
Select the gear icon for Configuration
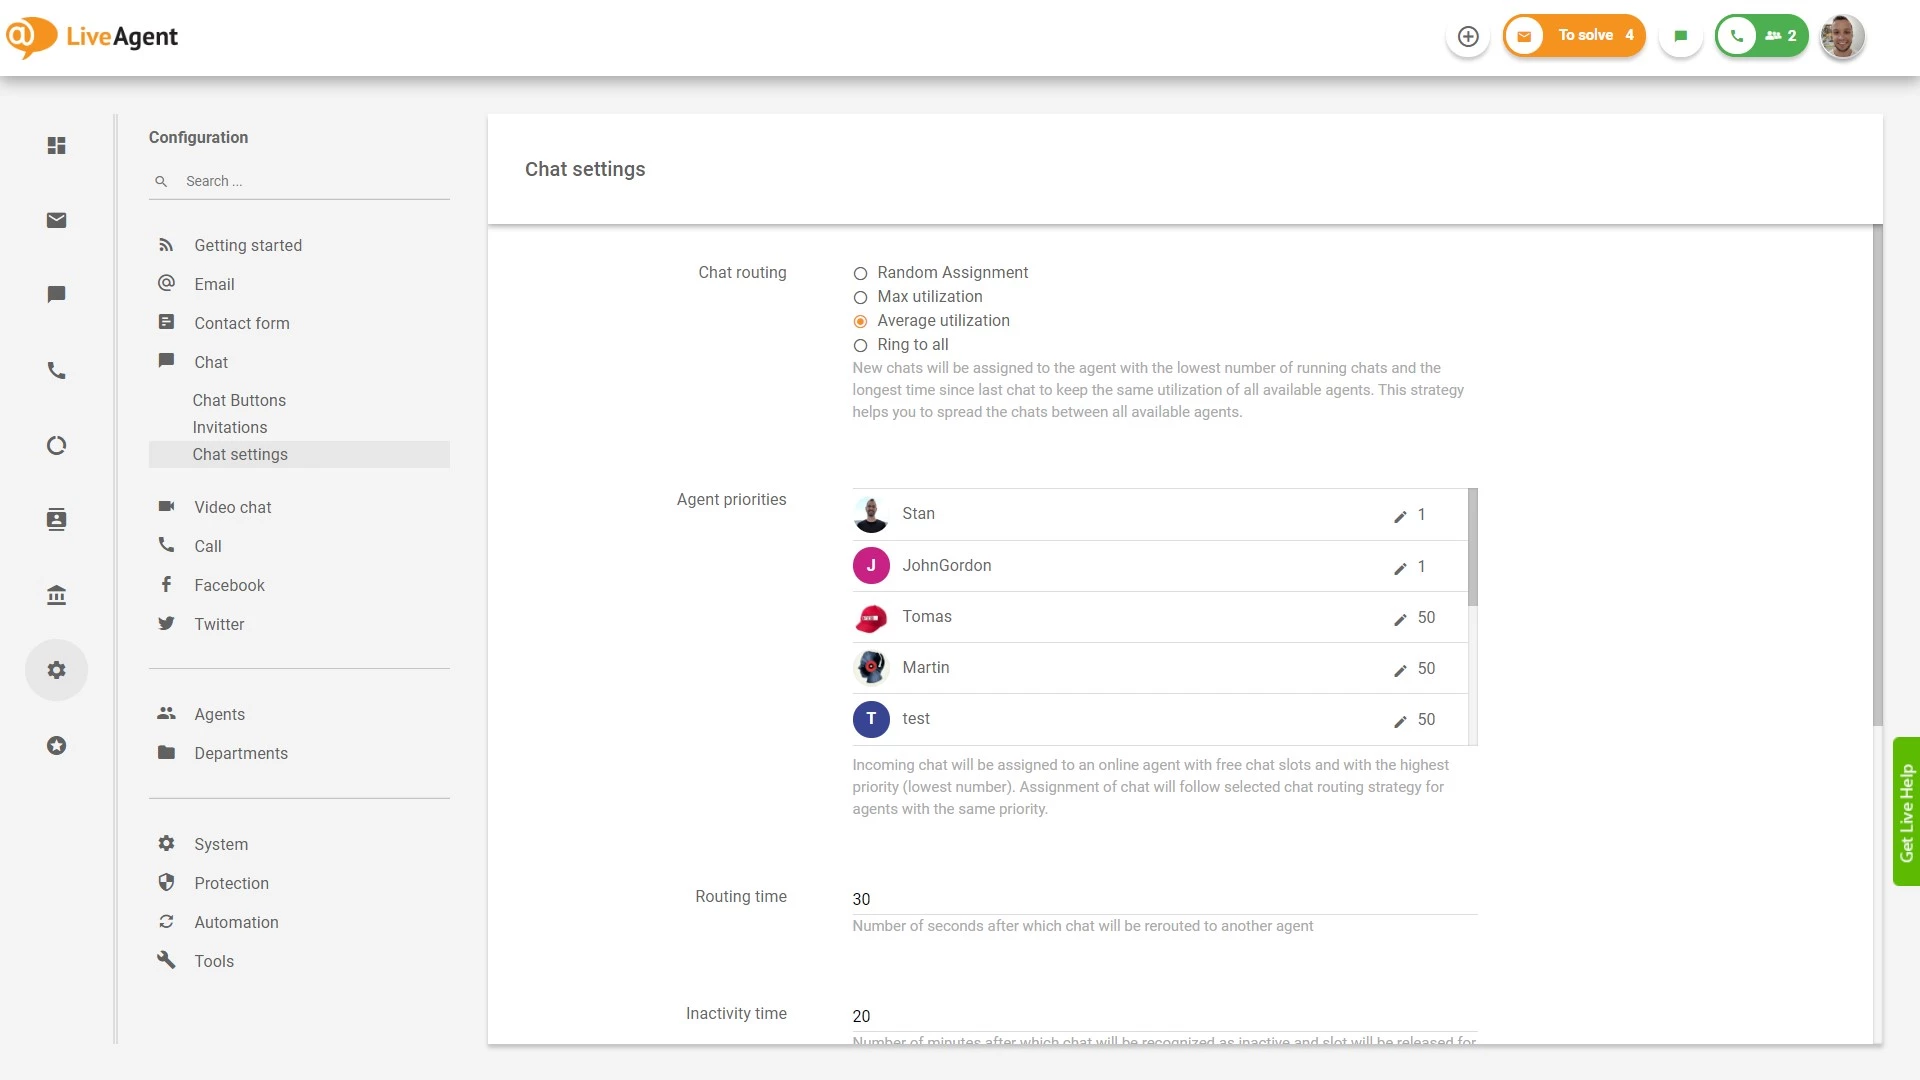click(56, 670)
